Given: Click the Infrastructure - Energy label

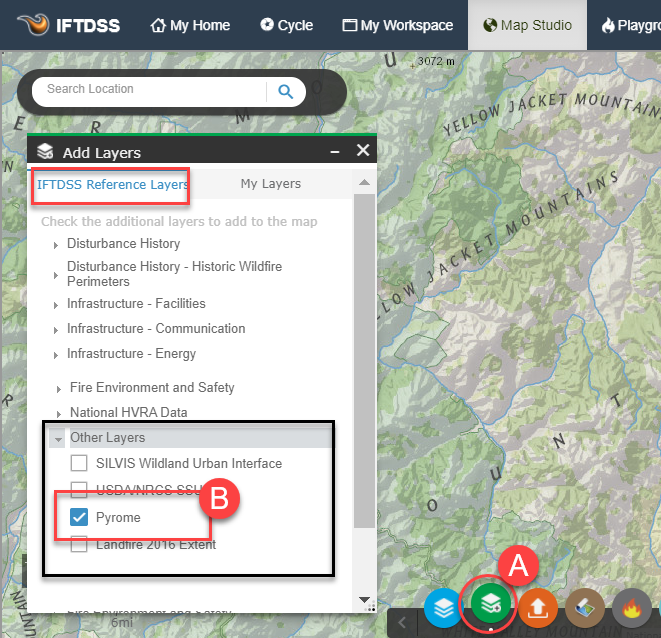Looking at the screenshot, I should 132,353.
